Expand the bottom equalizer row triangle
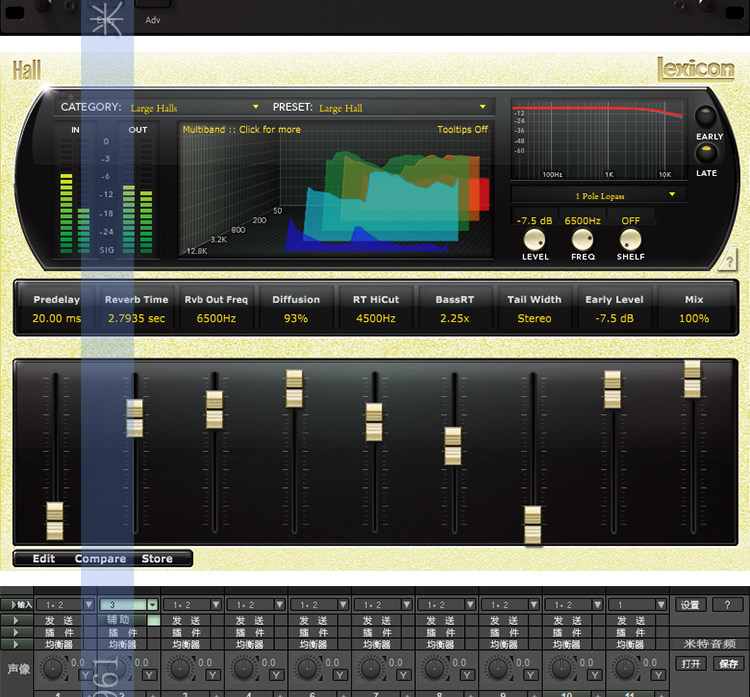750x697 pixels. (x=16, y=644)
